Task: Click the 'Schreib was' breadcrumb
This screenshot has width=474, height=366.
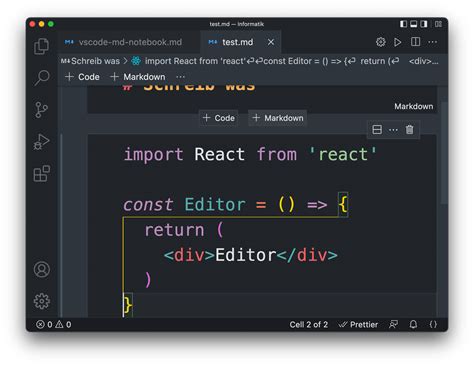Action: coord(95,61)
